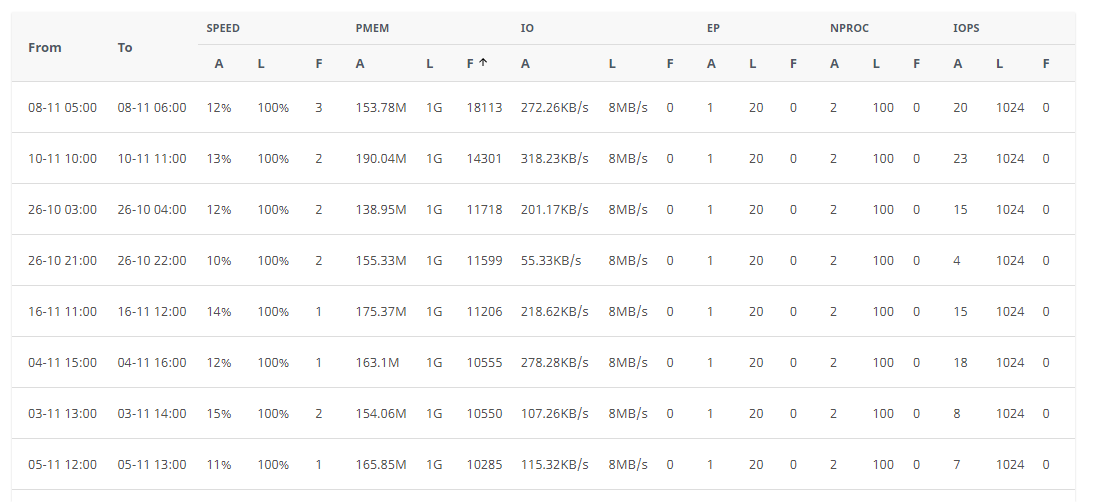Sort by the F column under IOPS
The height and width of the screenshot is (502, 1095).
click(x=1046, y=64)
